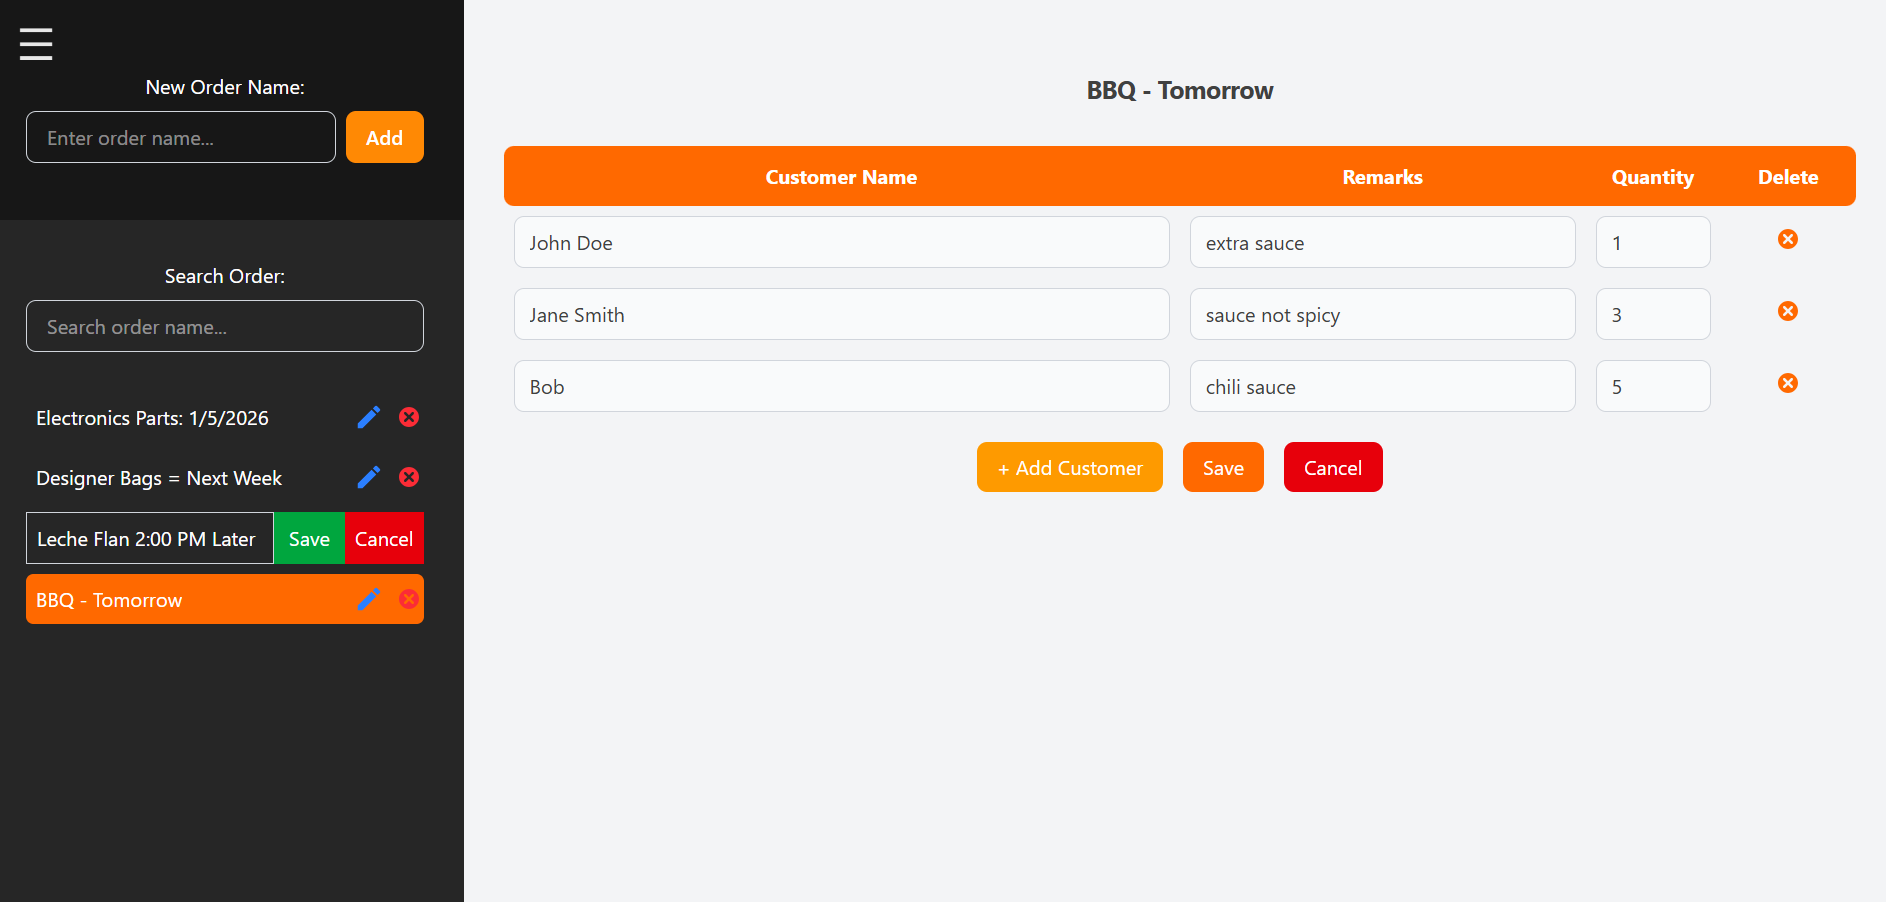This screenshot has height=902, width=1886.
Task: Focus the Enter order name field
Action: pyautogui.click(x=181, y=137)
